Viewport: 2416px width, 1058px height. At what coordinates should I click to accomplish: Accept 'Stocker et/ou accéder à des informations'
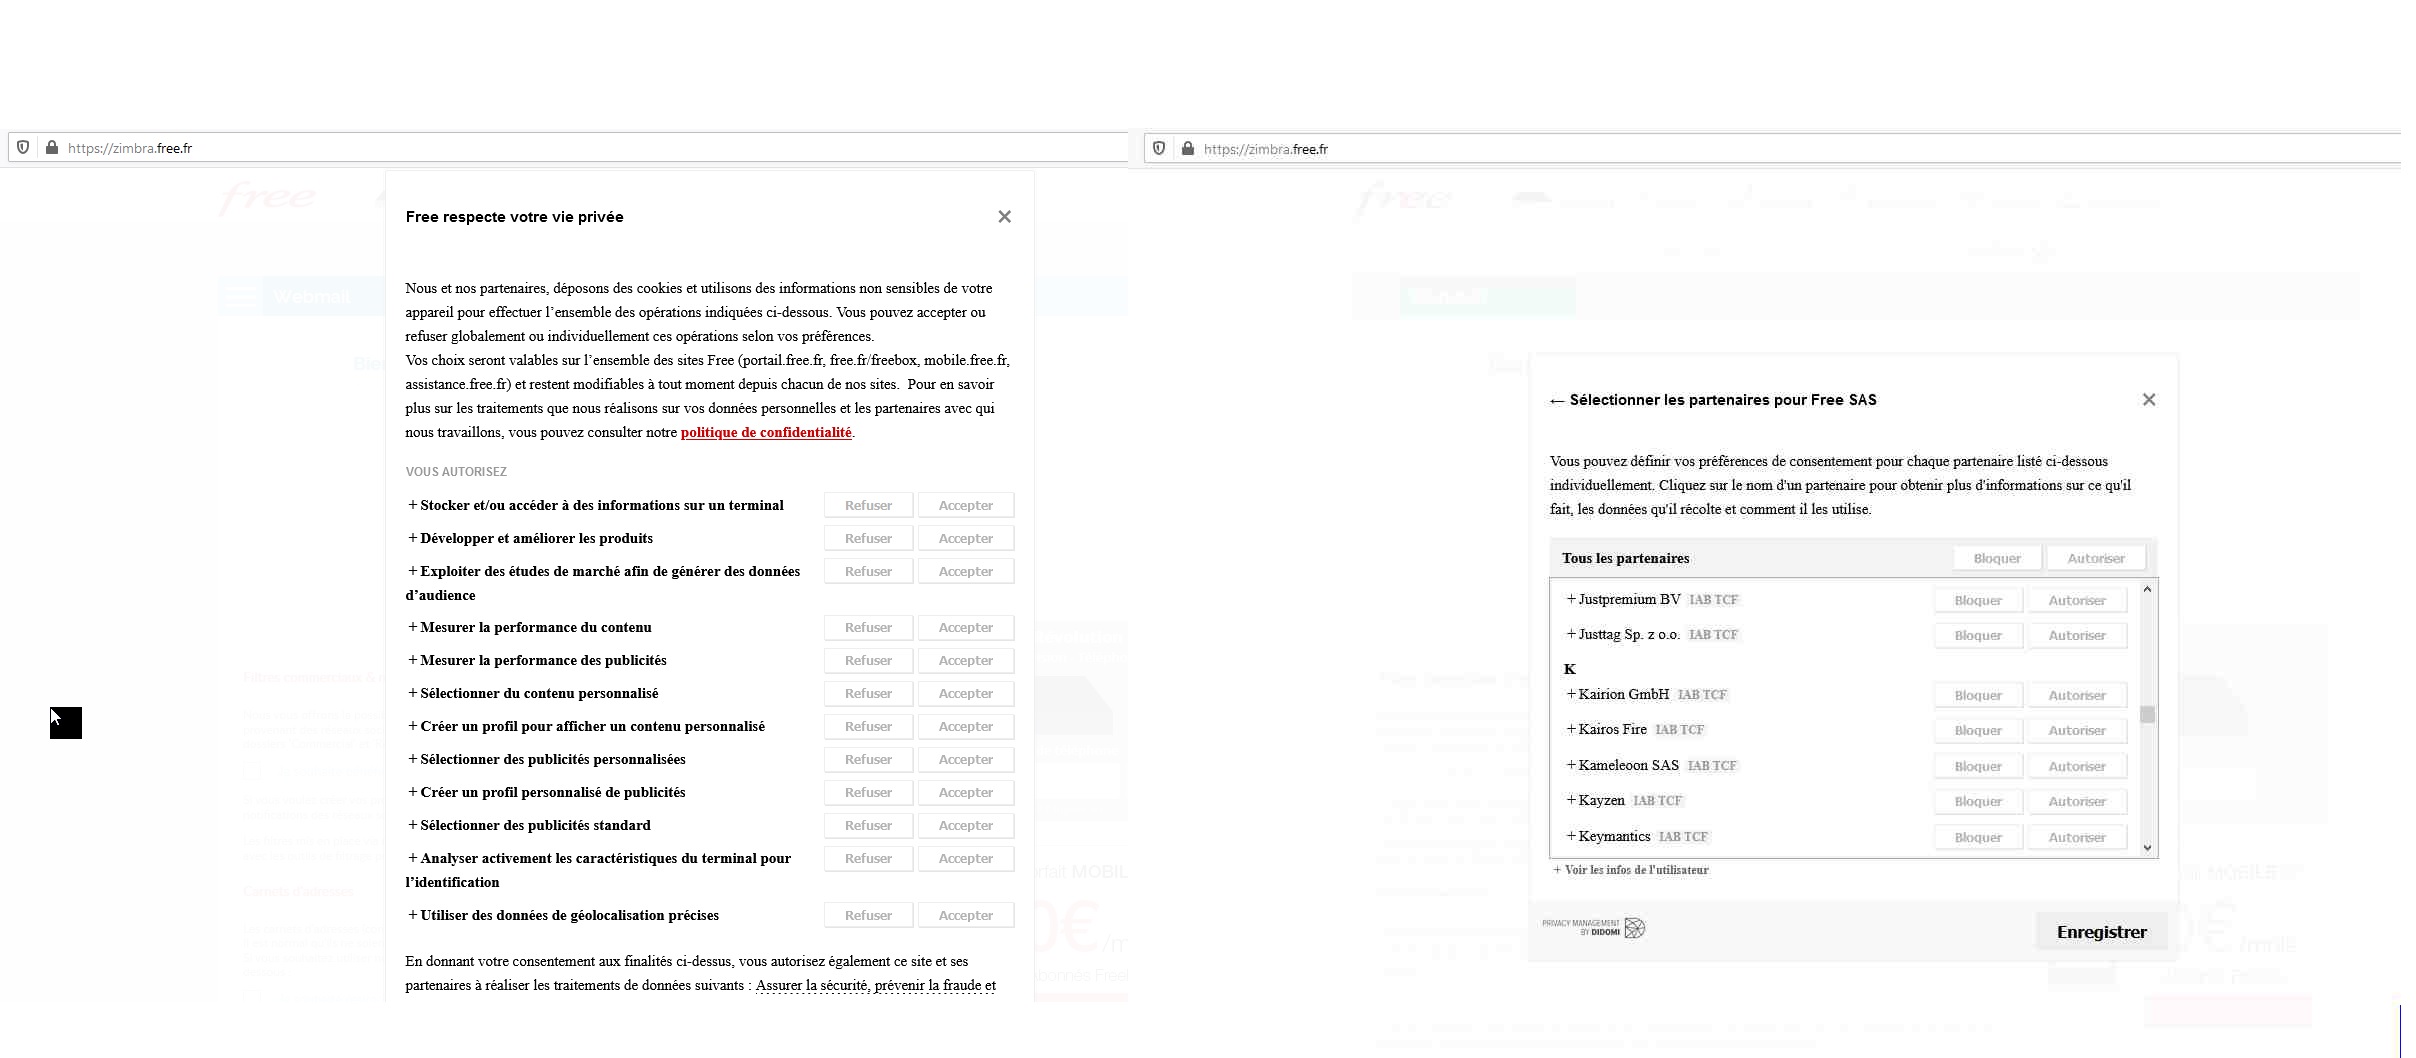tap(966, 505)
